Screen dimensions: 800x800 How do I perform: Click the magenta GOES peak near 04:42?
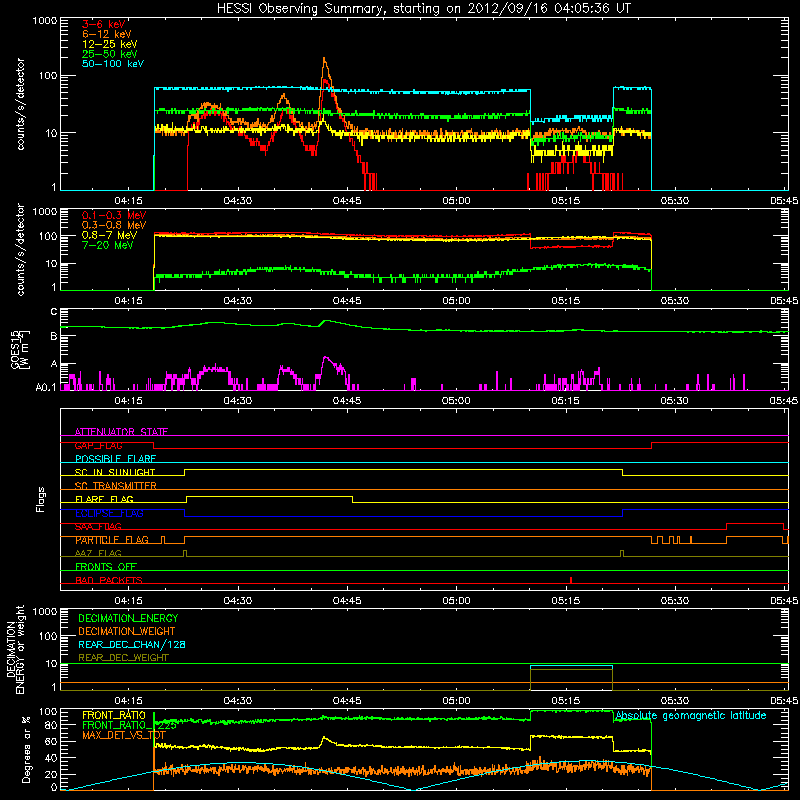(x=326, y=360)
